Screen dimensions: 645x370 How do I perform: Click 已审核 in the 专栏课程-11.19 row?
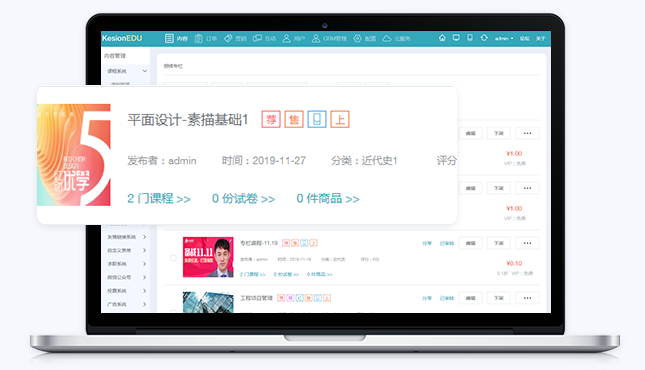click(447, 243)
